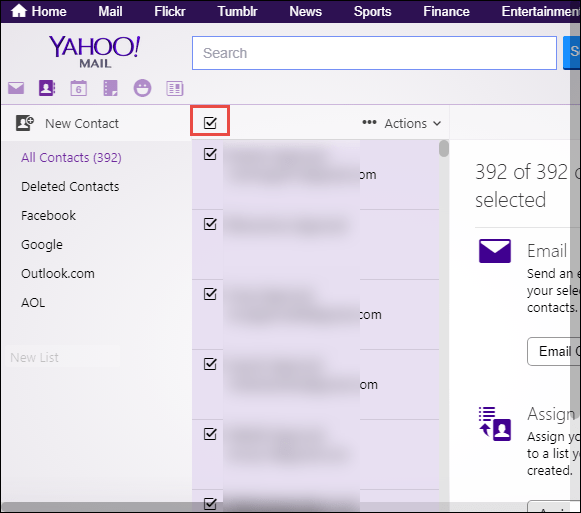581x513 pixels.
Task: Open Finance in the top navigation
Action: tap(446, 11)
